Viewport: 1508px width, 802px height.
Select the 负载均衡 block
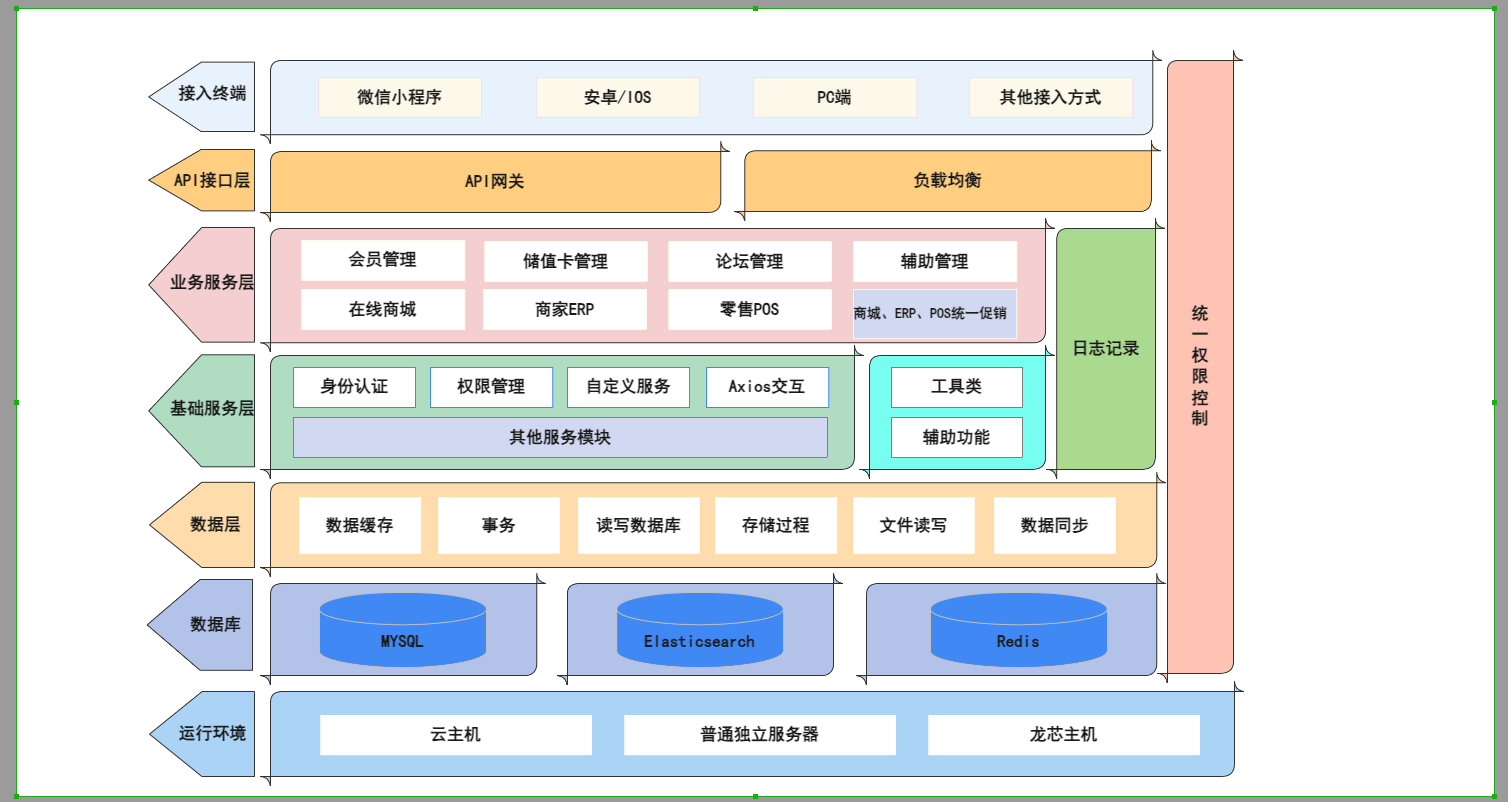point(948,182)
